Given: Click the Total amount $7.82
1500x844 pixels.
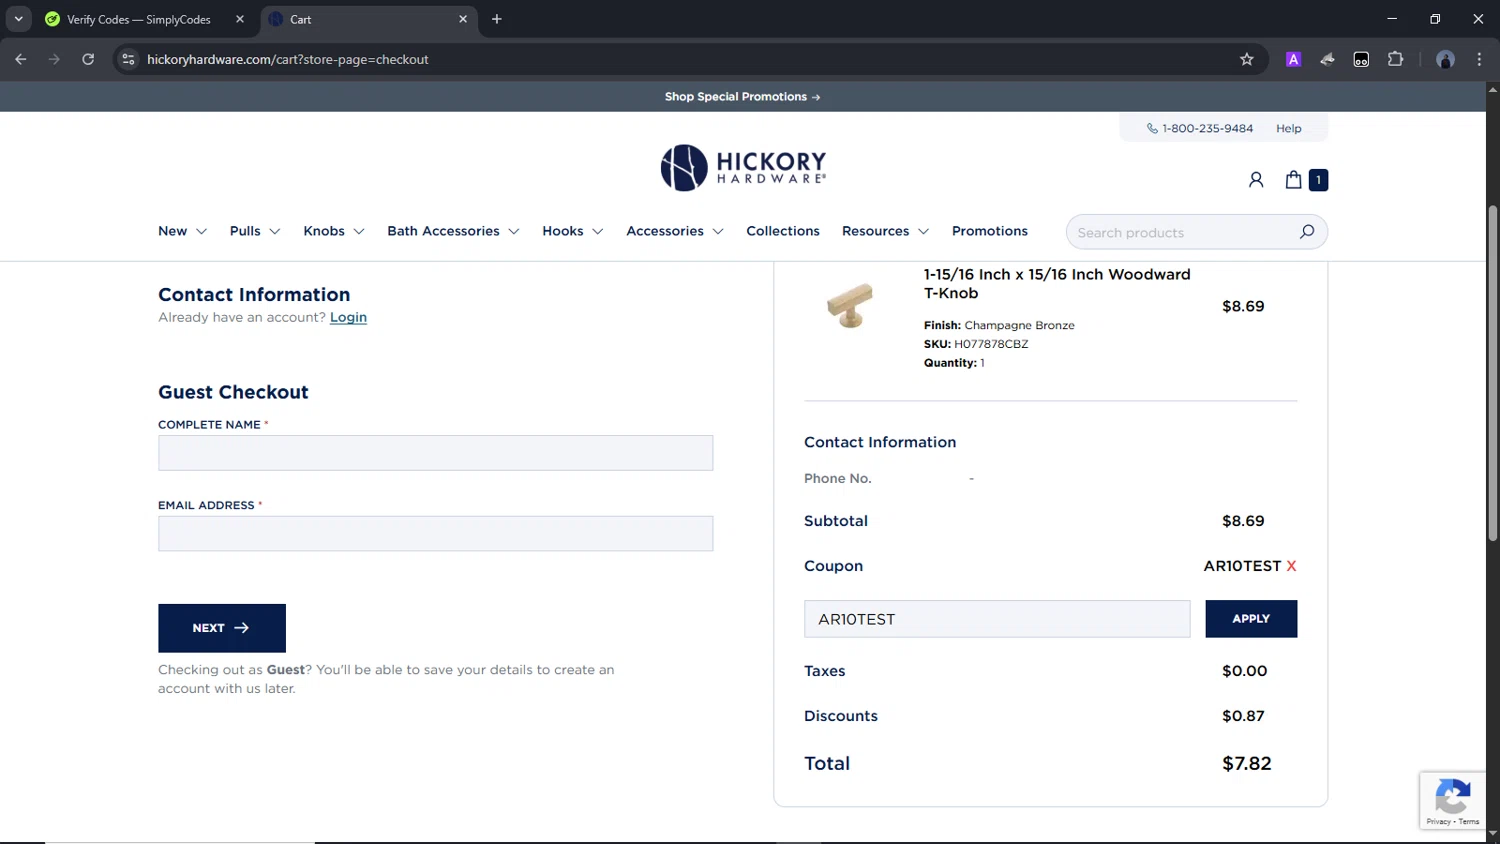Looking at the screenshot, I should [x=1246, y=763].
